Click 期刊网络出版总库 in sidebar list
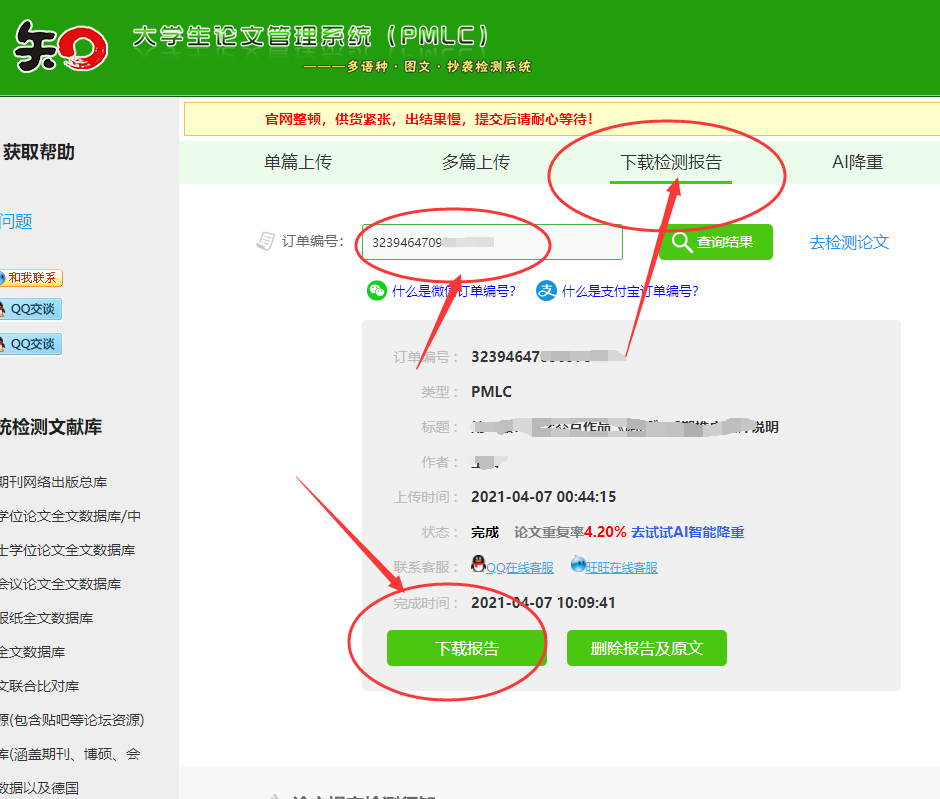 click(x=54, y=483)
